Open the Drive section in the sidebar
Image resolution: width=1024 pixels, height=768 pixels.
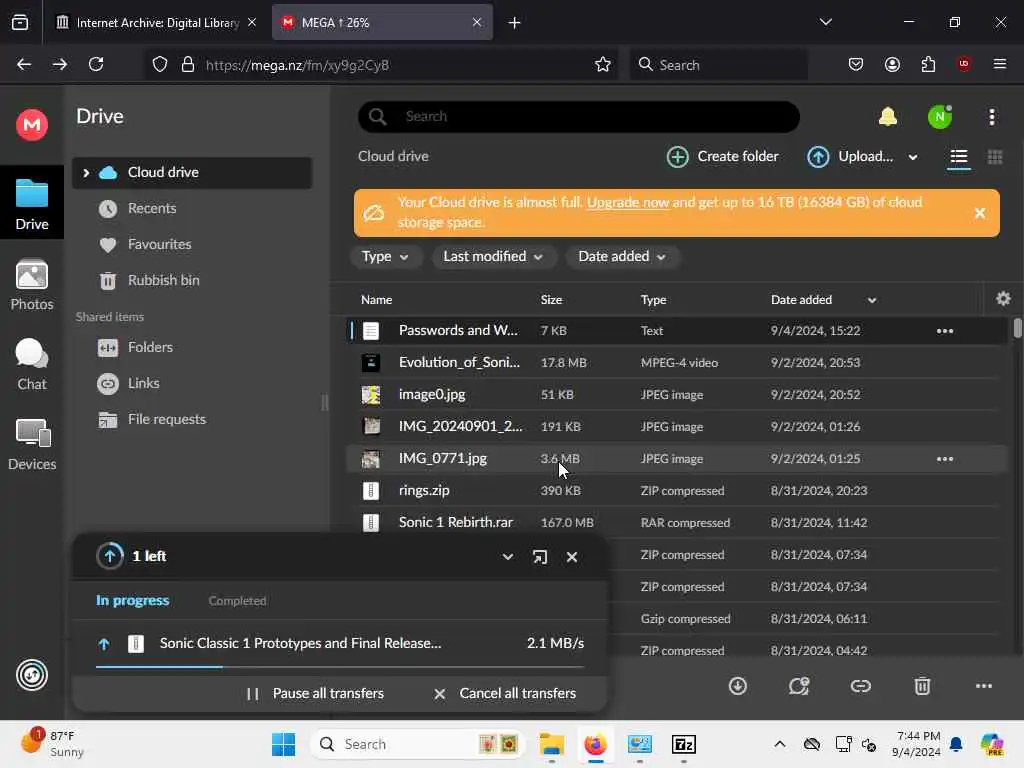pyautogui.click(x=31, y=204)
